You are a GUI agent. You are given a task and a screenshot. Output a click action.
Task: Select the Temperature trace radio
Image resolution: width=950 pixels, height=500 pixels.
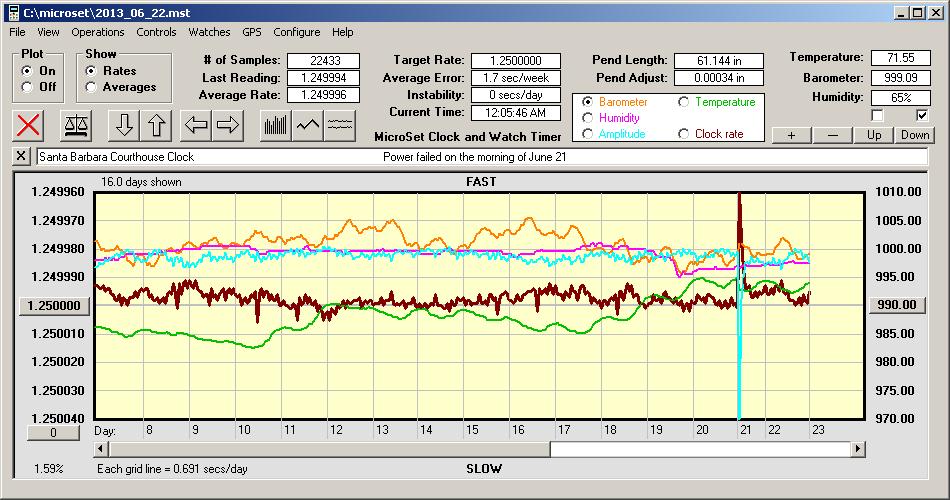[683, 102]
